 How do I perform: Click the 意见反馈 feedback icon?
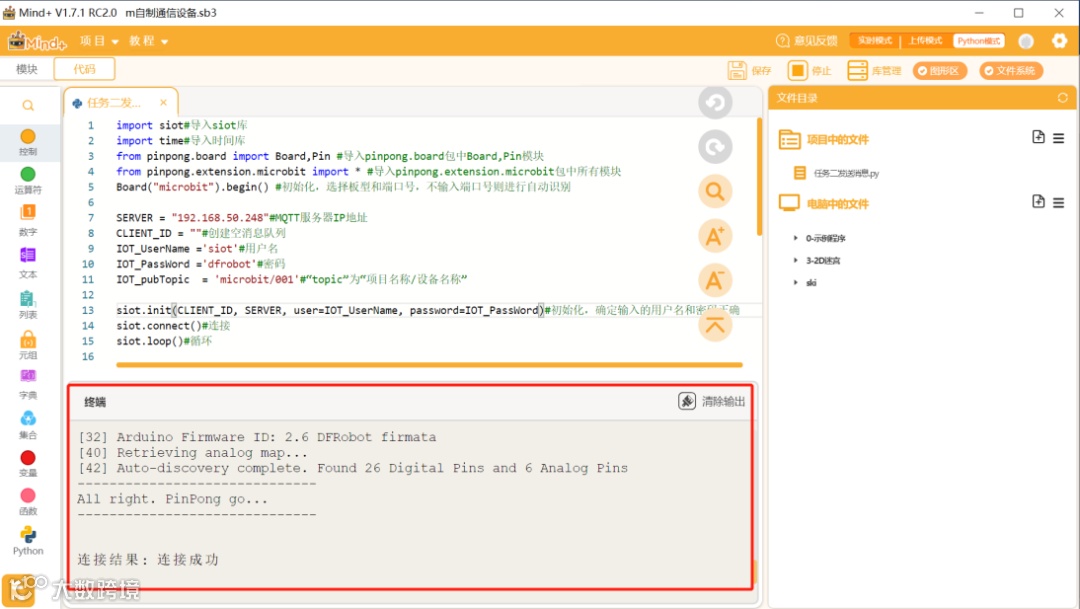[782, 41]
